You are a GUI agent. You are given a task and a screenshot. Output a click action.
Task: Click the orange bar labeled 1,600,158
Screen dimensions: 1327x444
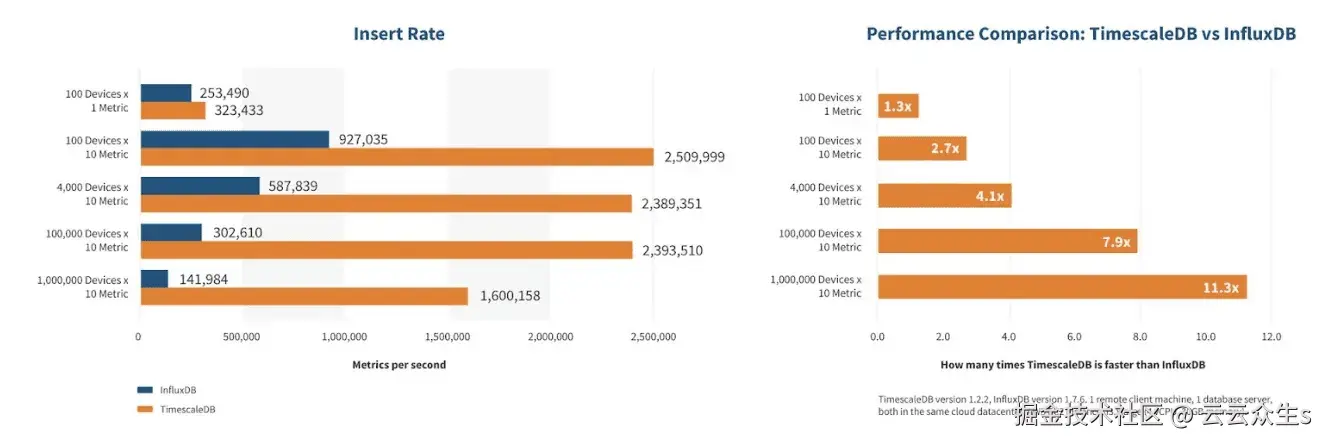click(304, 296)
